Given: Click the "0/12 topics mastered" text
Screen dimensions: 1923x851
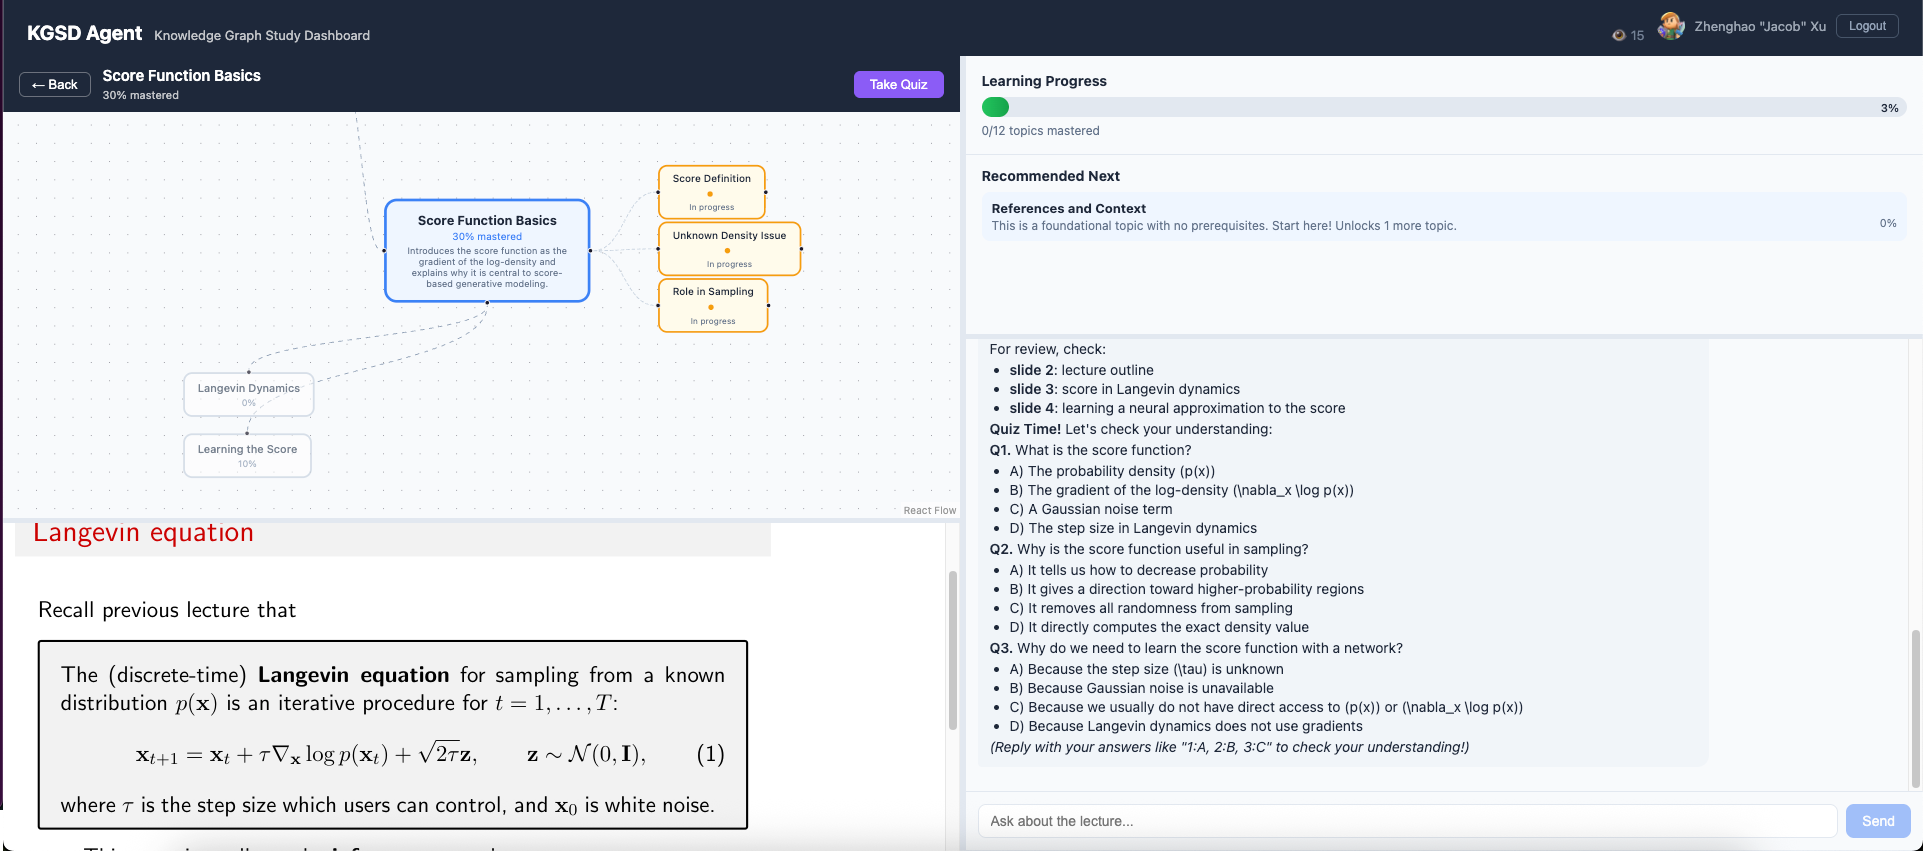Looking at the screenshot, I should click(1040, 131).
